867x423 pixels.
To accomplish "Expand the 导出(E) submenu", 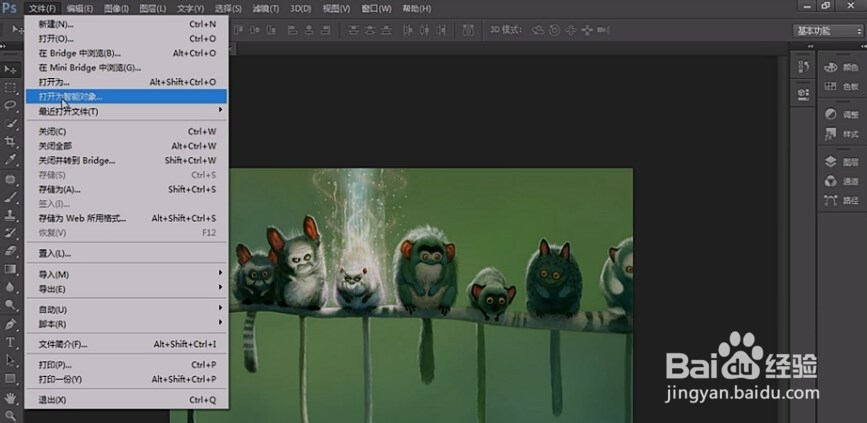I will (126, 289).
